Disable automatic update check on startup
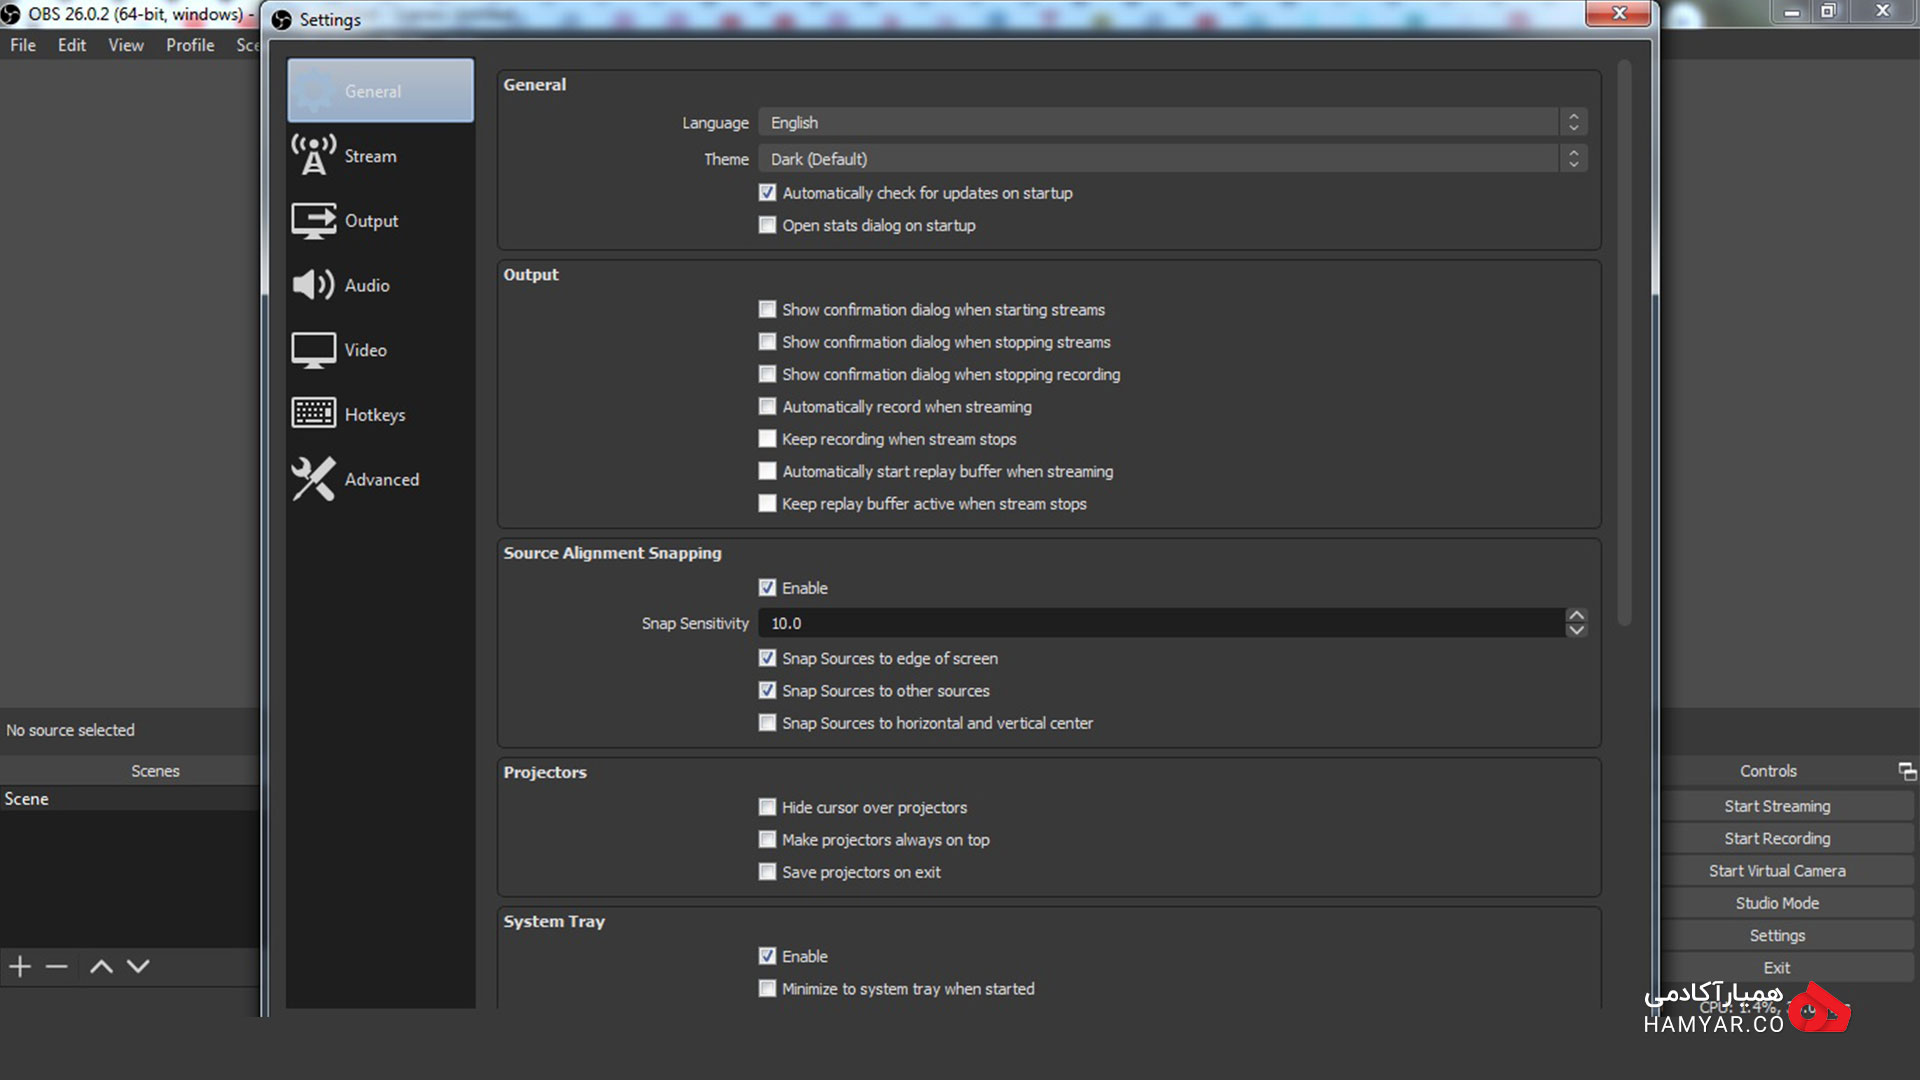The height and width of the screenshot is (1080, 1920). point(767,193)
